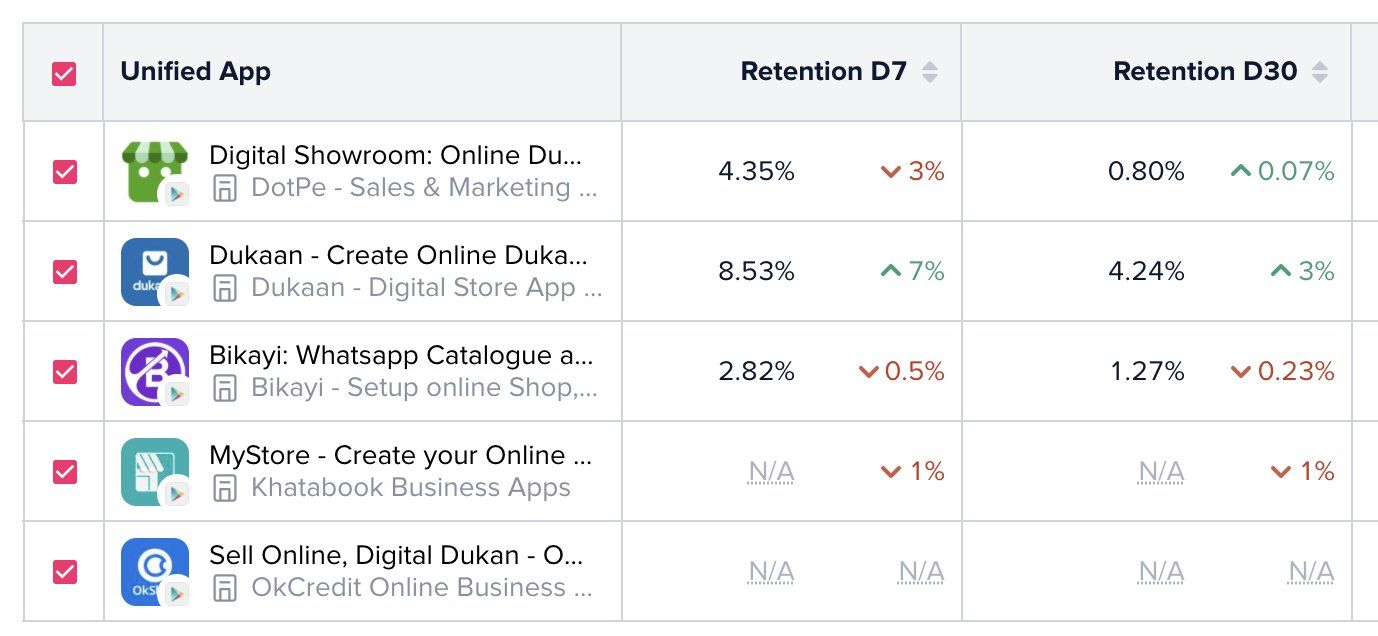The height and width of the screenshot is (636, 1378).
Task: Click the MyStore teal app icon
Action: click(x=154, y=471)
